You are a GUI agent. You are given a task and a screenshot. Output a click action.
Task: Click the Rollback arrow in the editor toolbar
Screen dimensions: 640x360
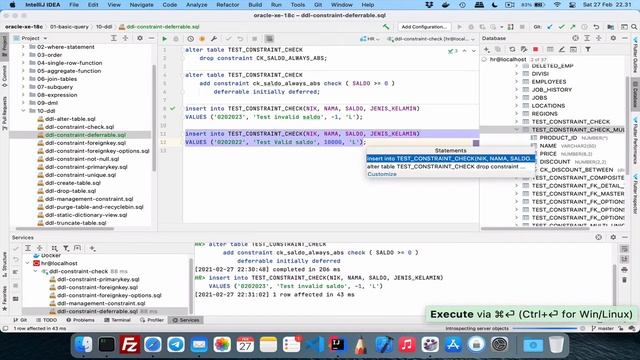click(240, 39)
